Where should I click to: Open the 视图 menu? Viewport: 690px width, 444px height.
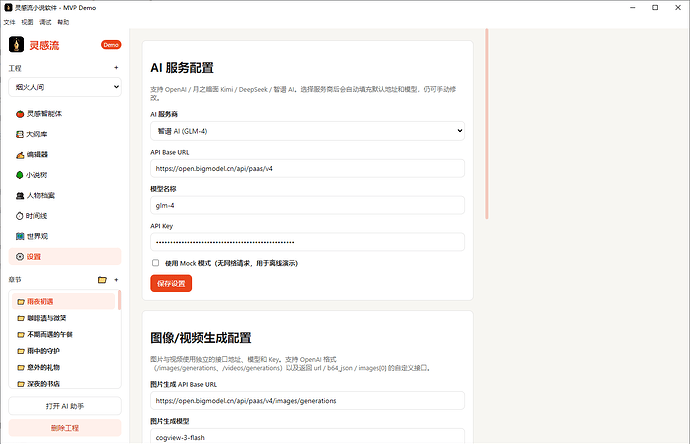(27, 22)
